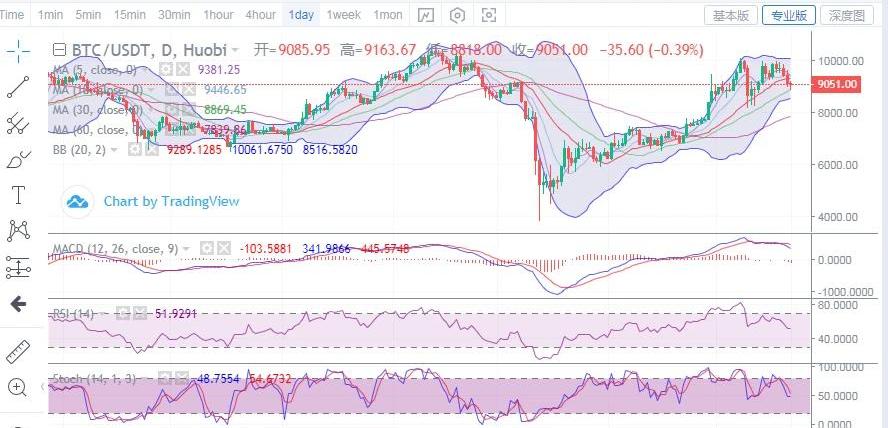This screenshot has width=888, height=428.
Task: Open settings for the MACD indicator
Action: (206, 247)
